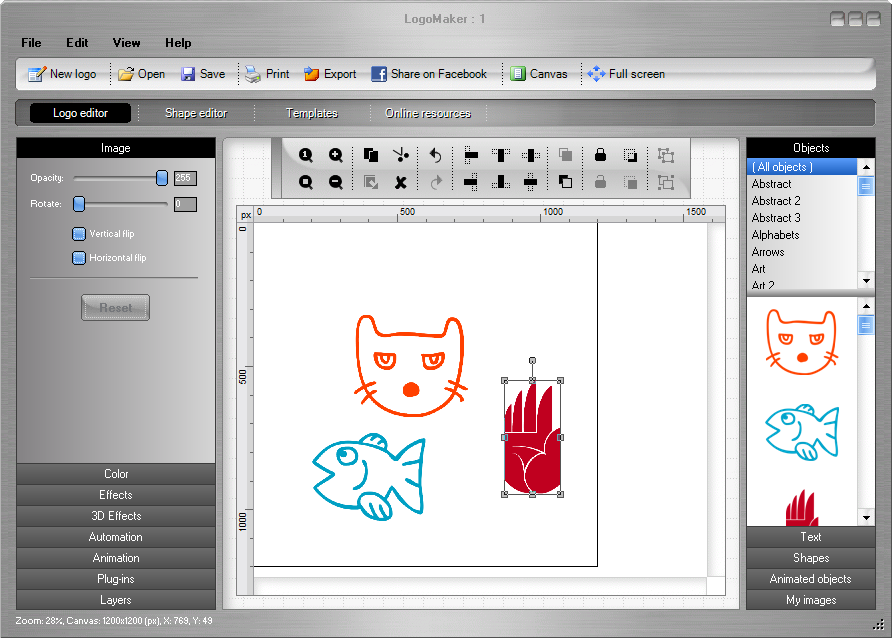Expand the Layers panel section
The image size is (892, 638).
click(x=116, y=600)
